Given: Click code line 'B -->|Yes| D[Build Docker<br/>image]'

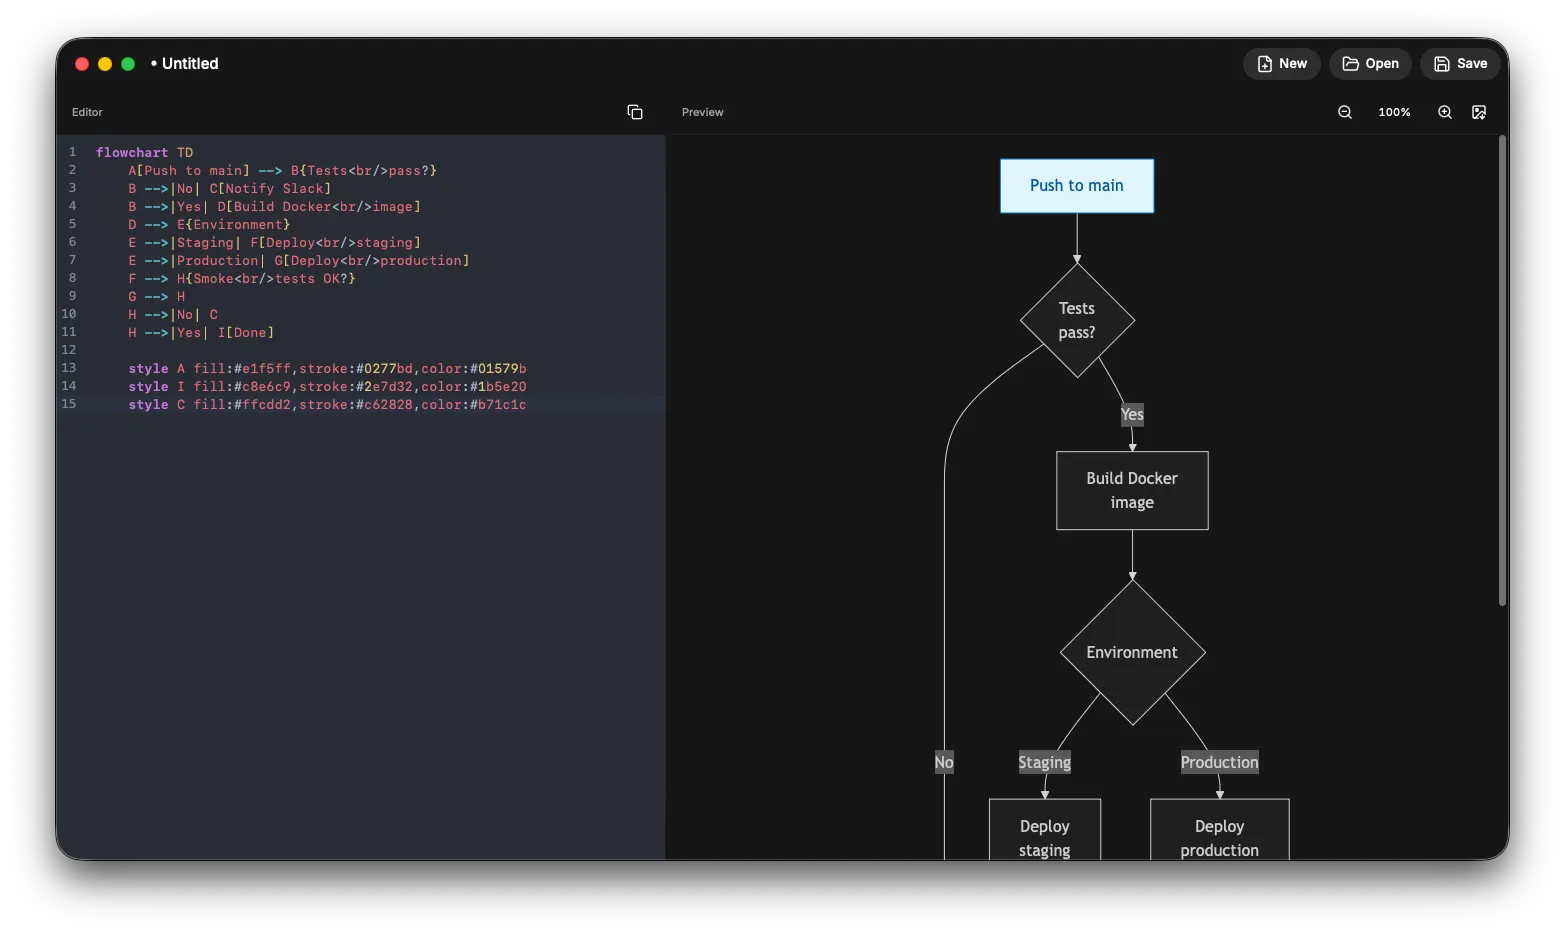Looking at the screenshot, I should [x=274, y=206].
